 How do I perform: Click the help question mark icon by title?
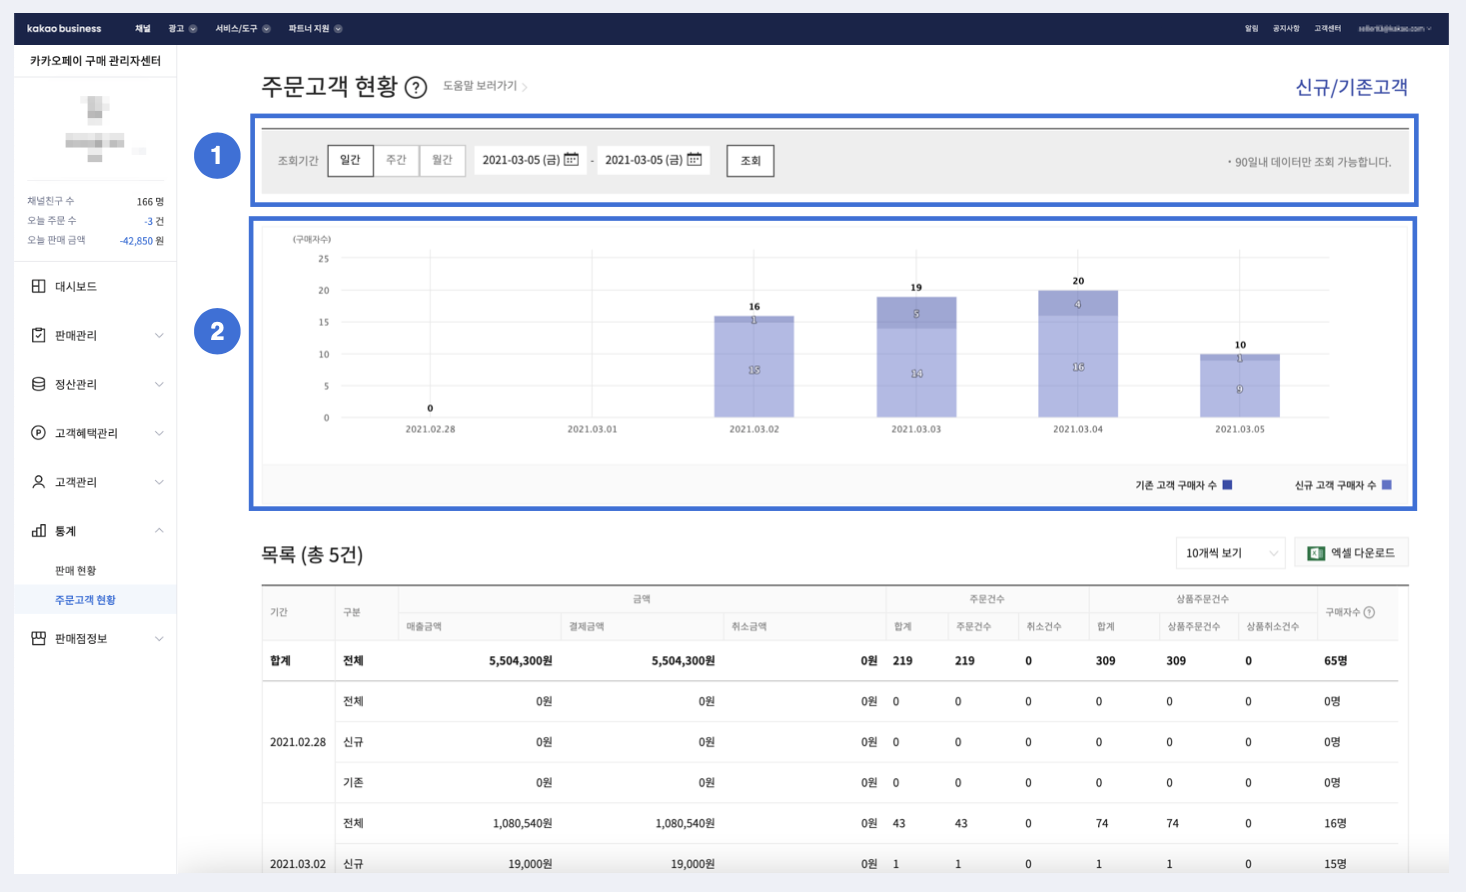[x=416, y=88]
